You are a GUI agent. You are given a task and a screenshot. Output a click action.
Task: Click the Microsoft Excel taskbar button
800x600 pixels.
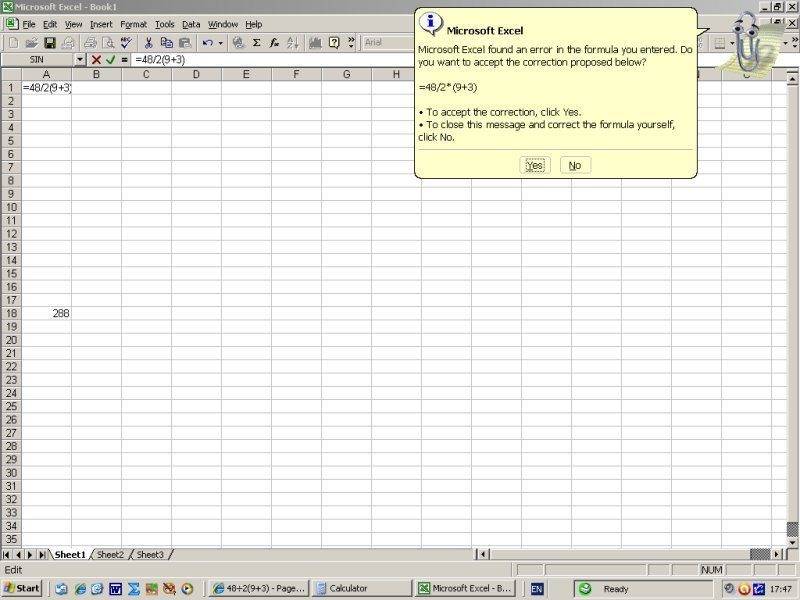pos(466,588)
